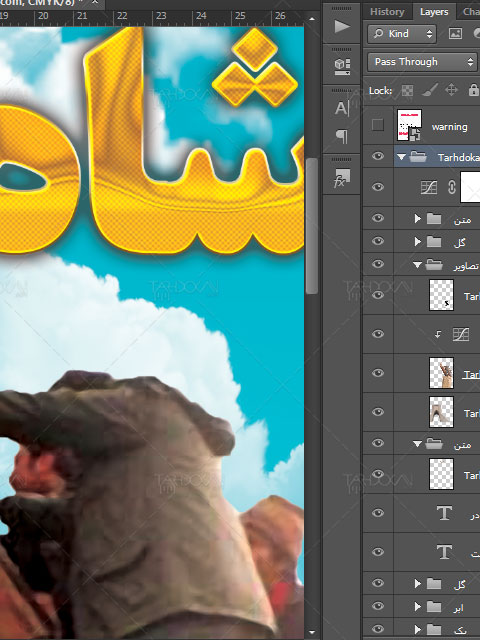Image resolution: width=480 pixels, height=640 pixels.
Task: Hide the raised-arm statue layer
Action: (x=378, y=373)
